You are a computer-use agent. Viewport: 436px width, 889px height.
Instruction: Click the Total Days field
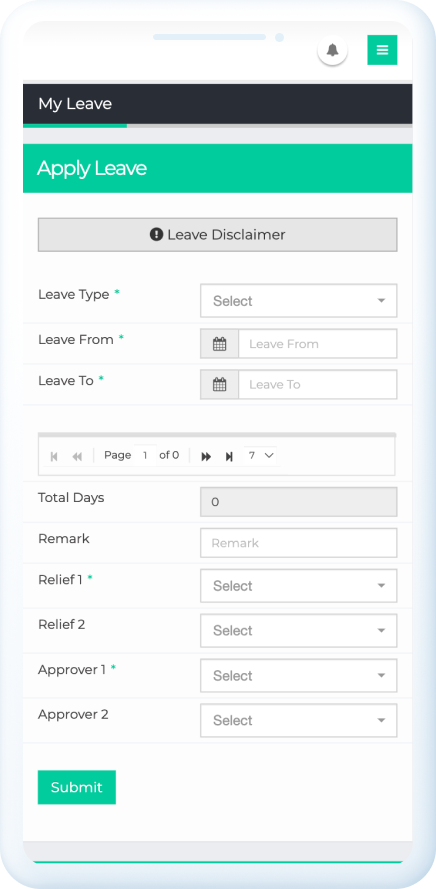(299, 502)
